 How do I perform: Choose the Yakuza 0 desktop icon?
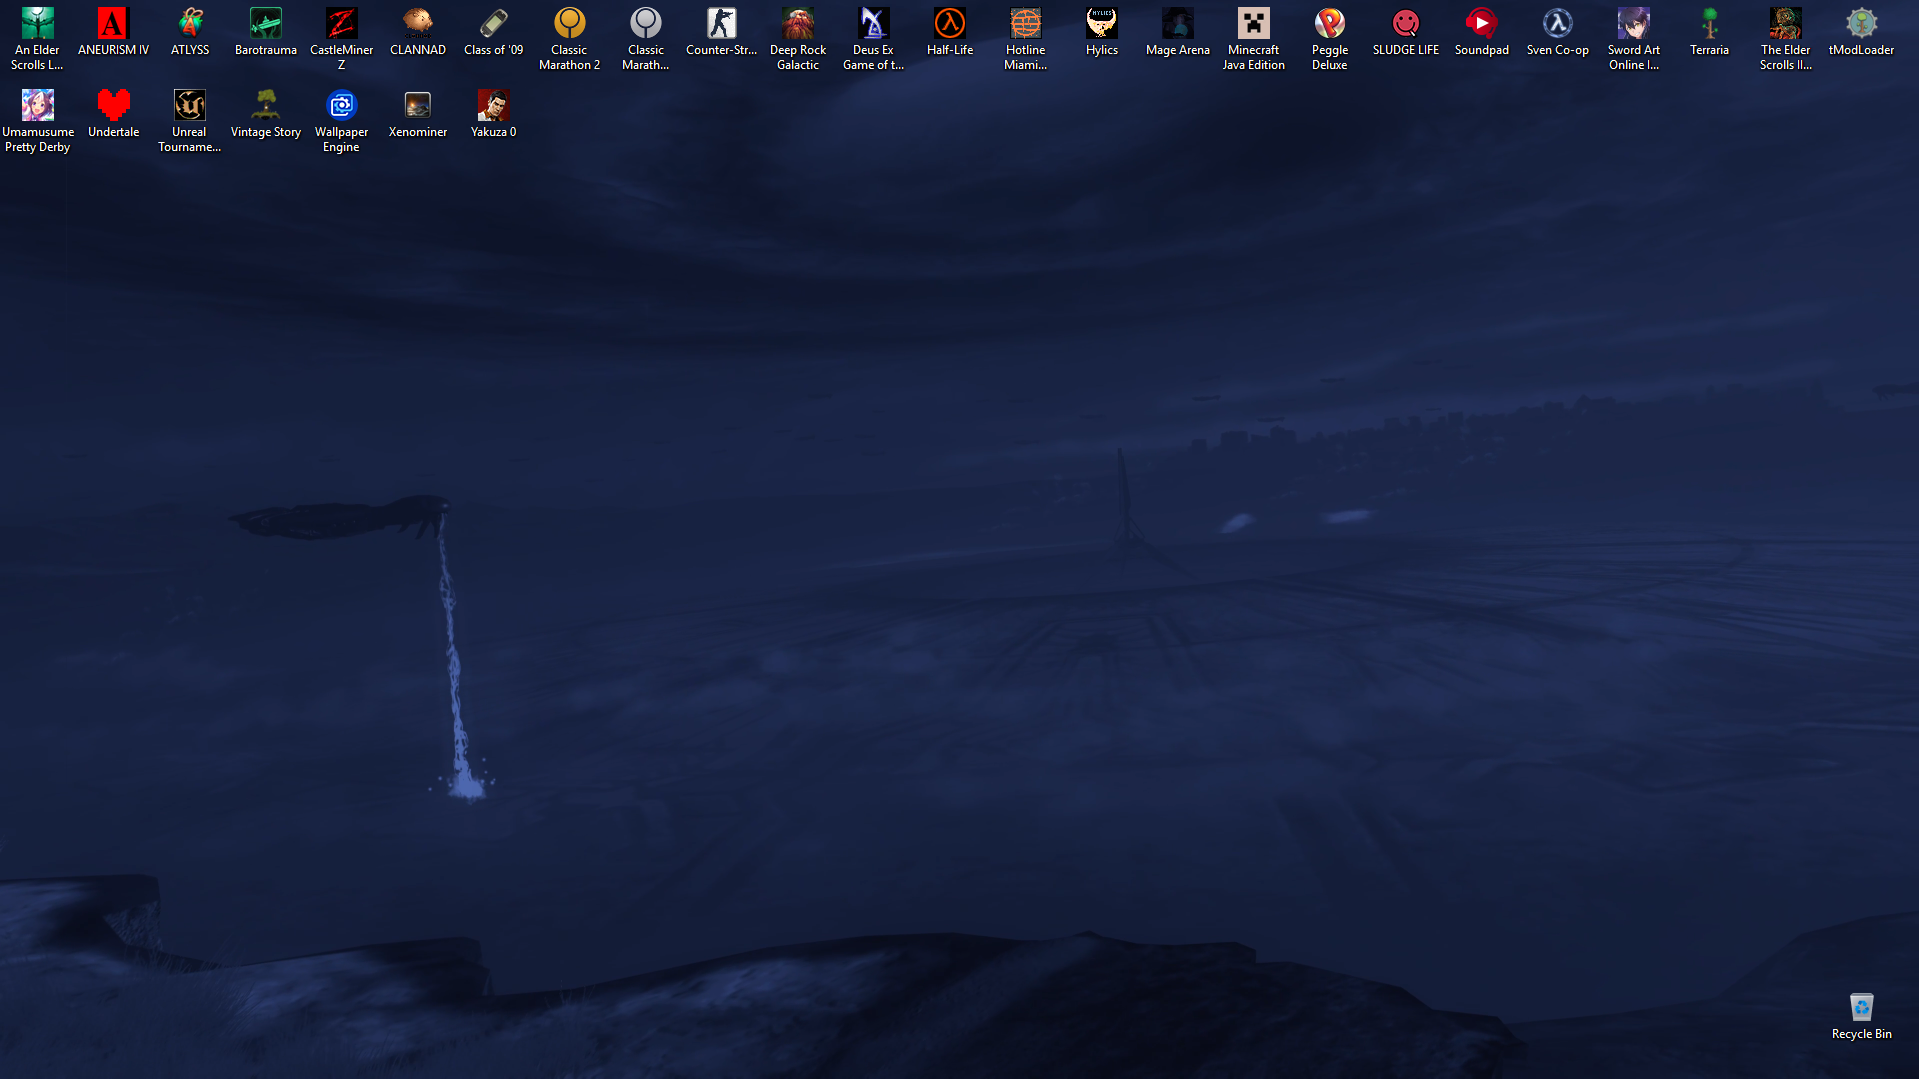click(x=494, y=114)
